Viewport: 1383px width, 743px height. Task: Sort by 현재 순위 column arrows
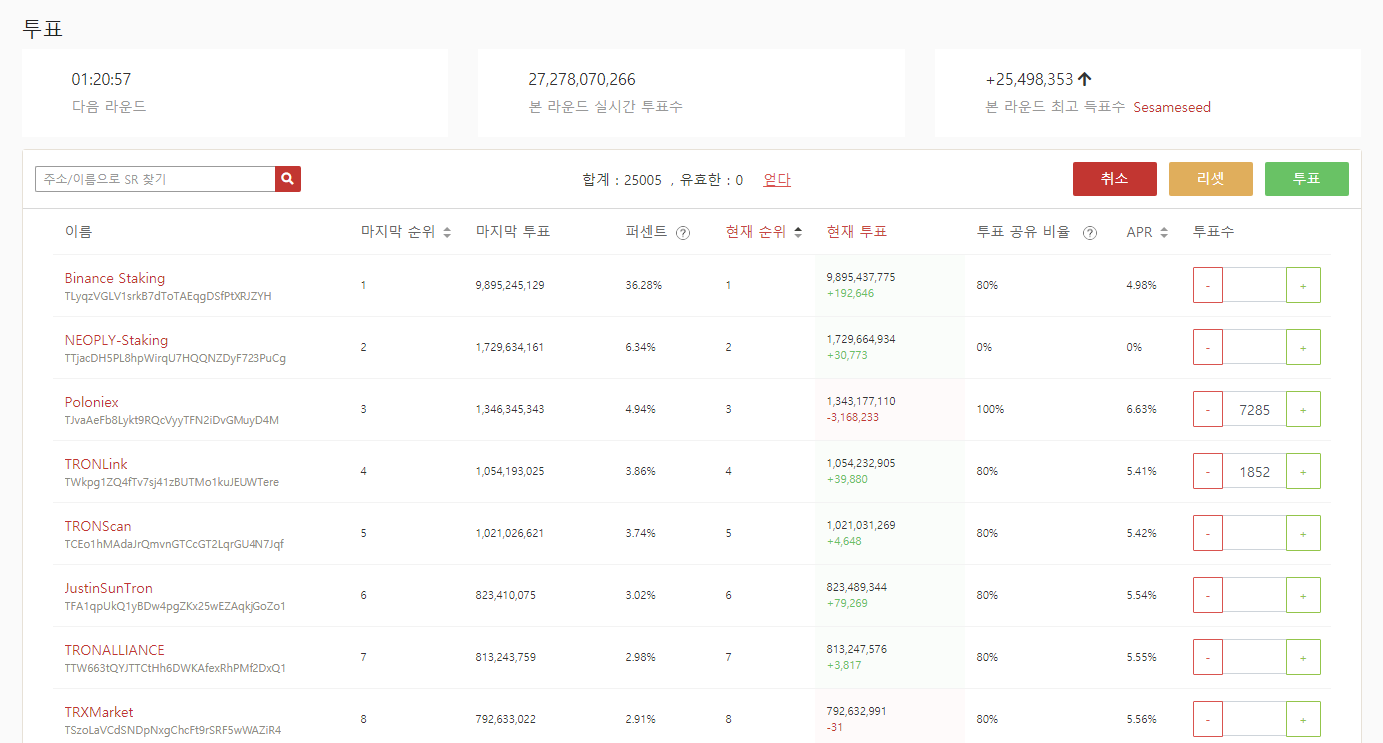click(797, 233)
